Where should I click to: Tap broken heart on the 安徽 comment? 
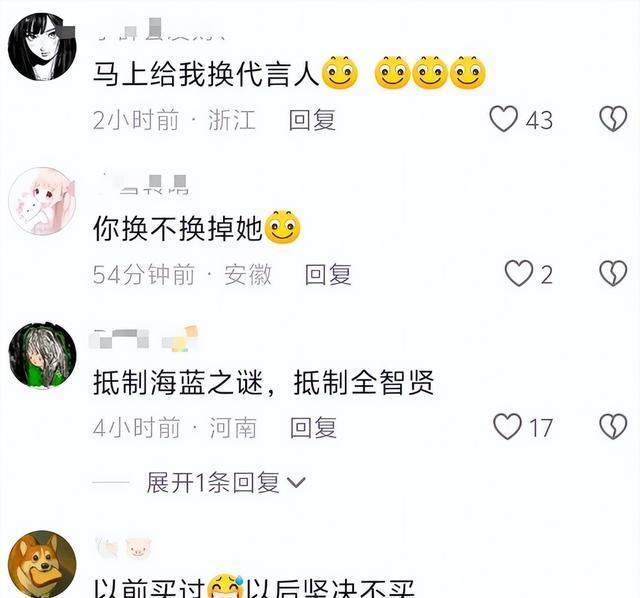[613, 273]
